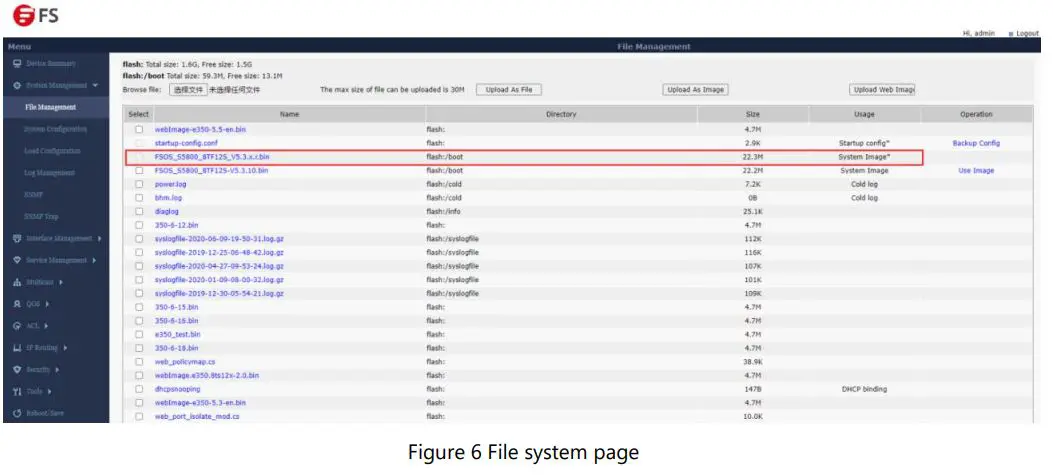Viewport: 1053px width, 475px height.
Task: Open the 350-6-15.bin file link
Action: 177,307
